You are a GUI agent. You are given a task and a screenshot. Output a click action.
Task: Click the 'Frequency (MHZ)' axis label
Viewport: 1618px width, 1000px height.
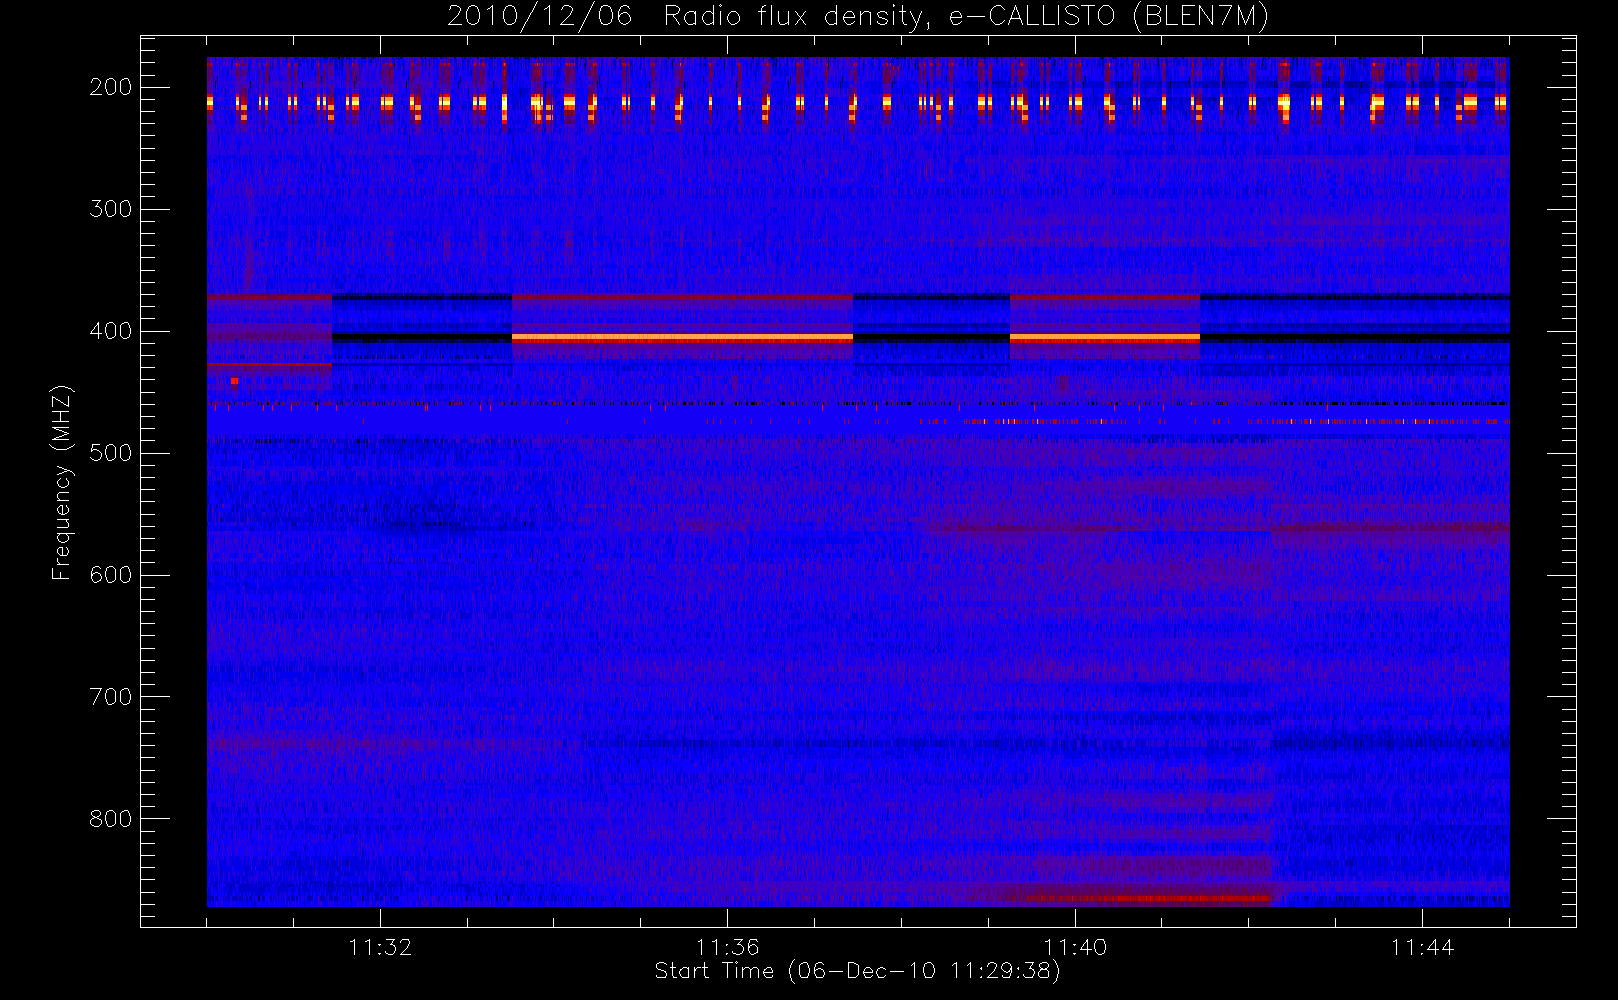click(62, 482)
